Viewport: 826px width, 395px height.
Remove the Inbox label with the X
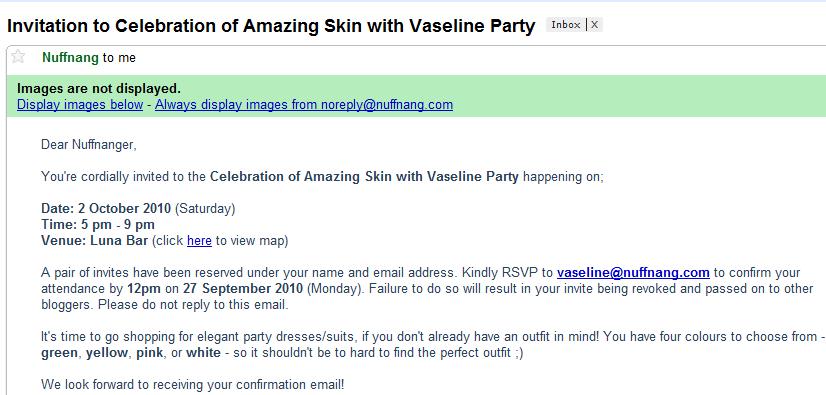point(594,25)
